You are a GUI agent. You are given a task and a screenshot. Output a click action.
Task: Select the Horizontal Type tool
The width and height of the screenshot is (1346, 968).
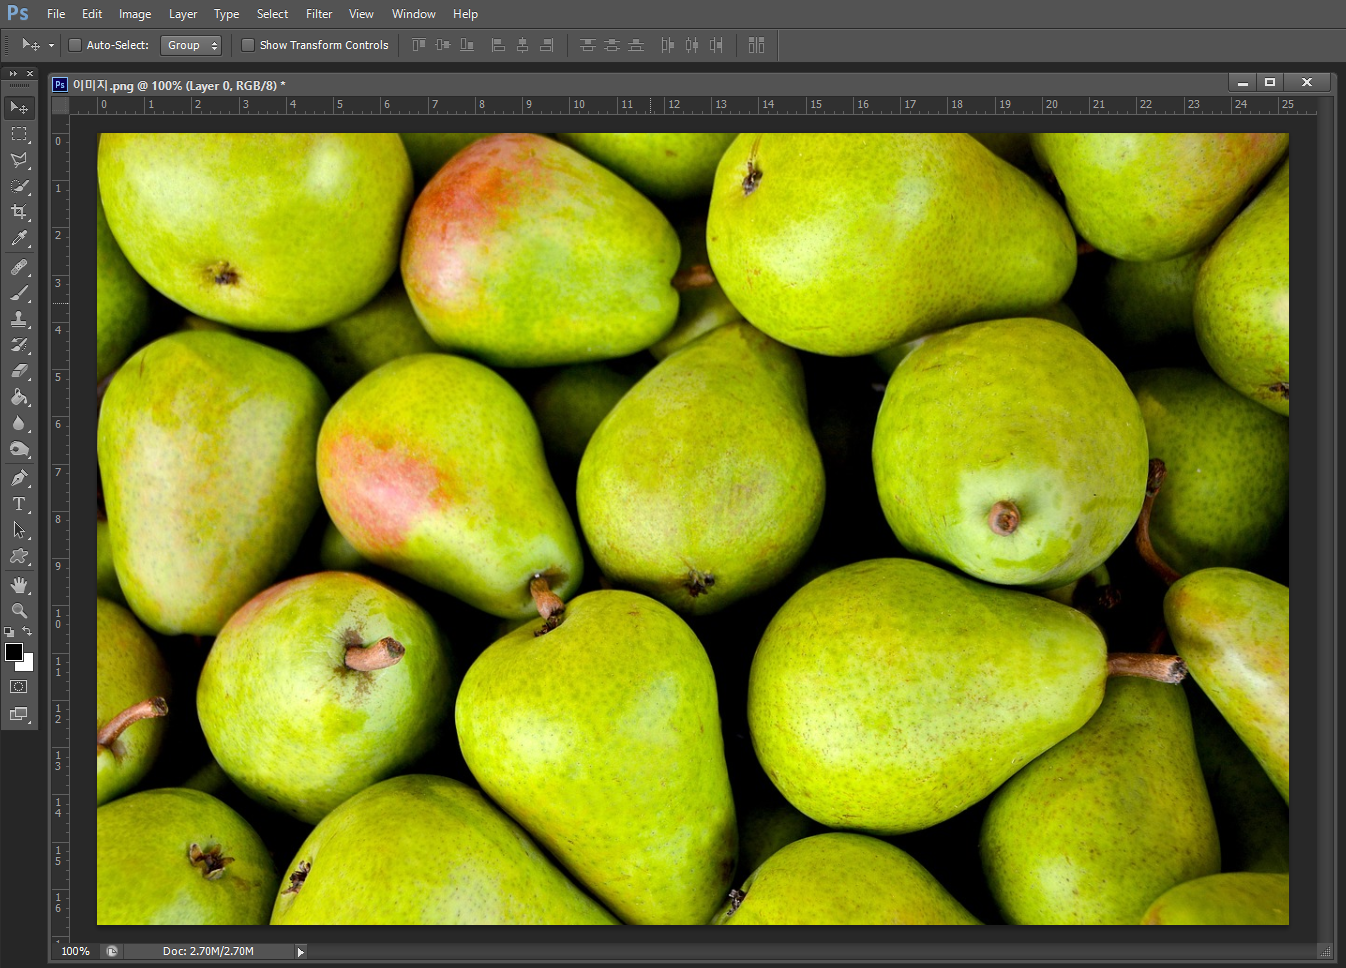19,504
